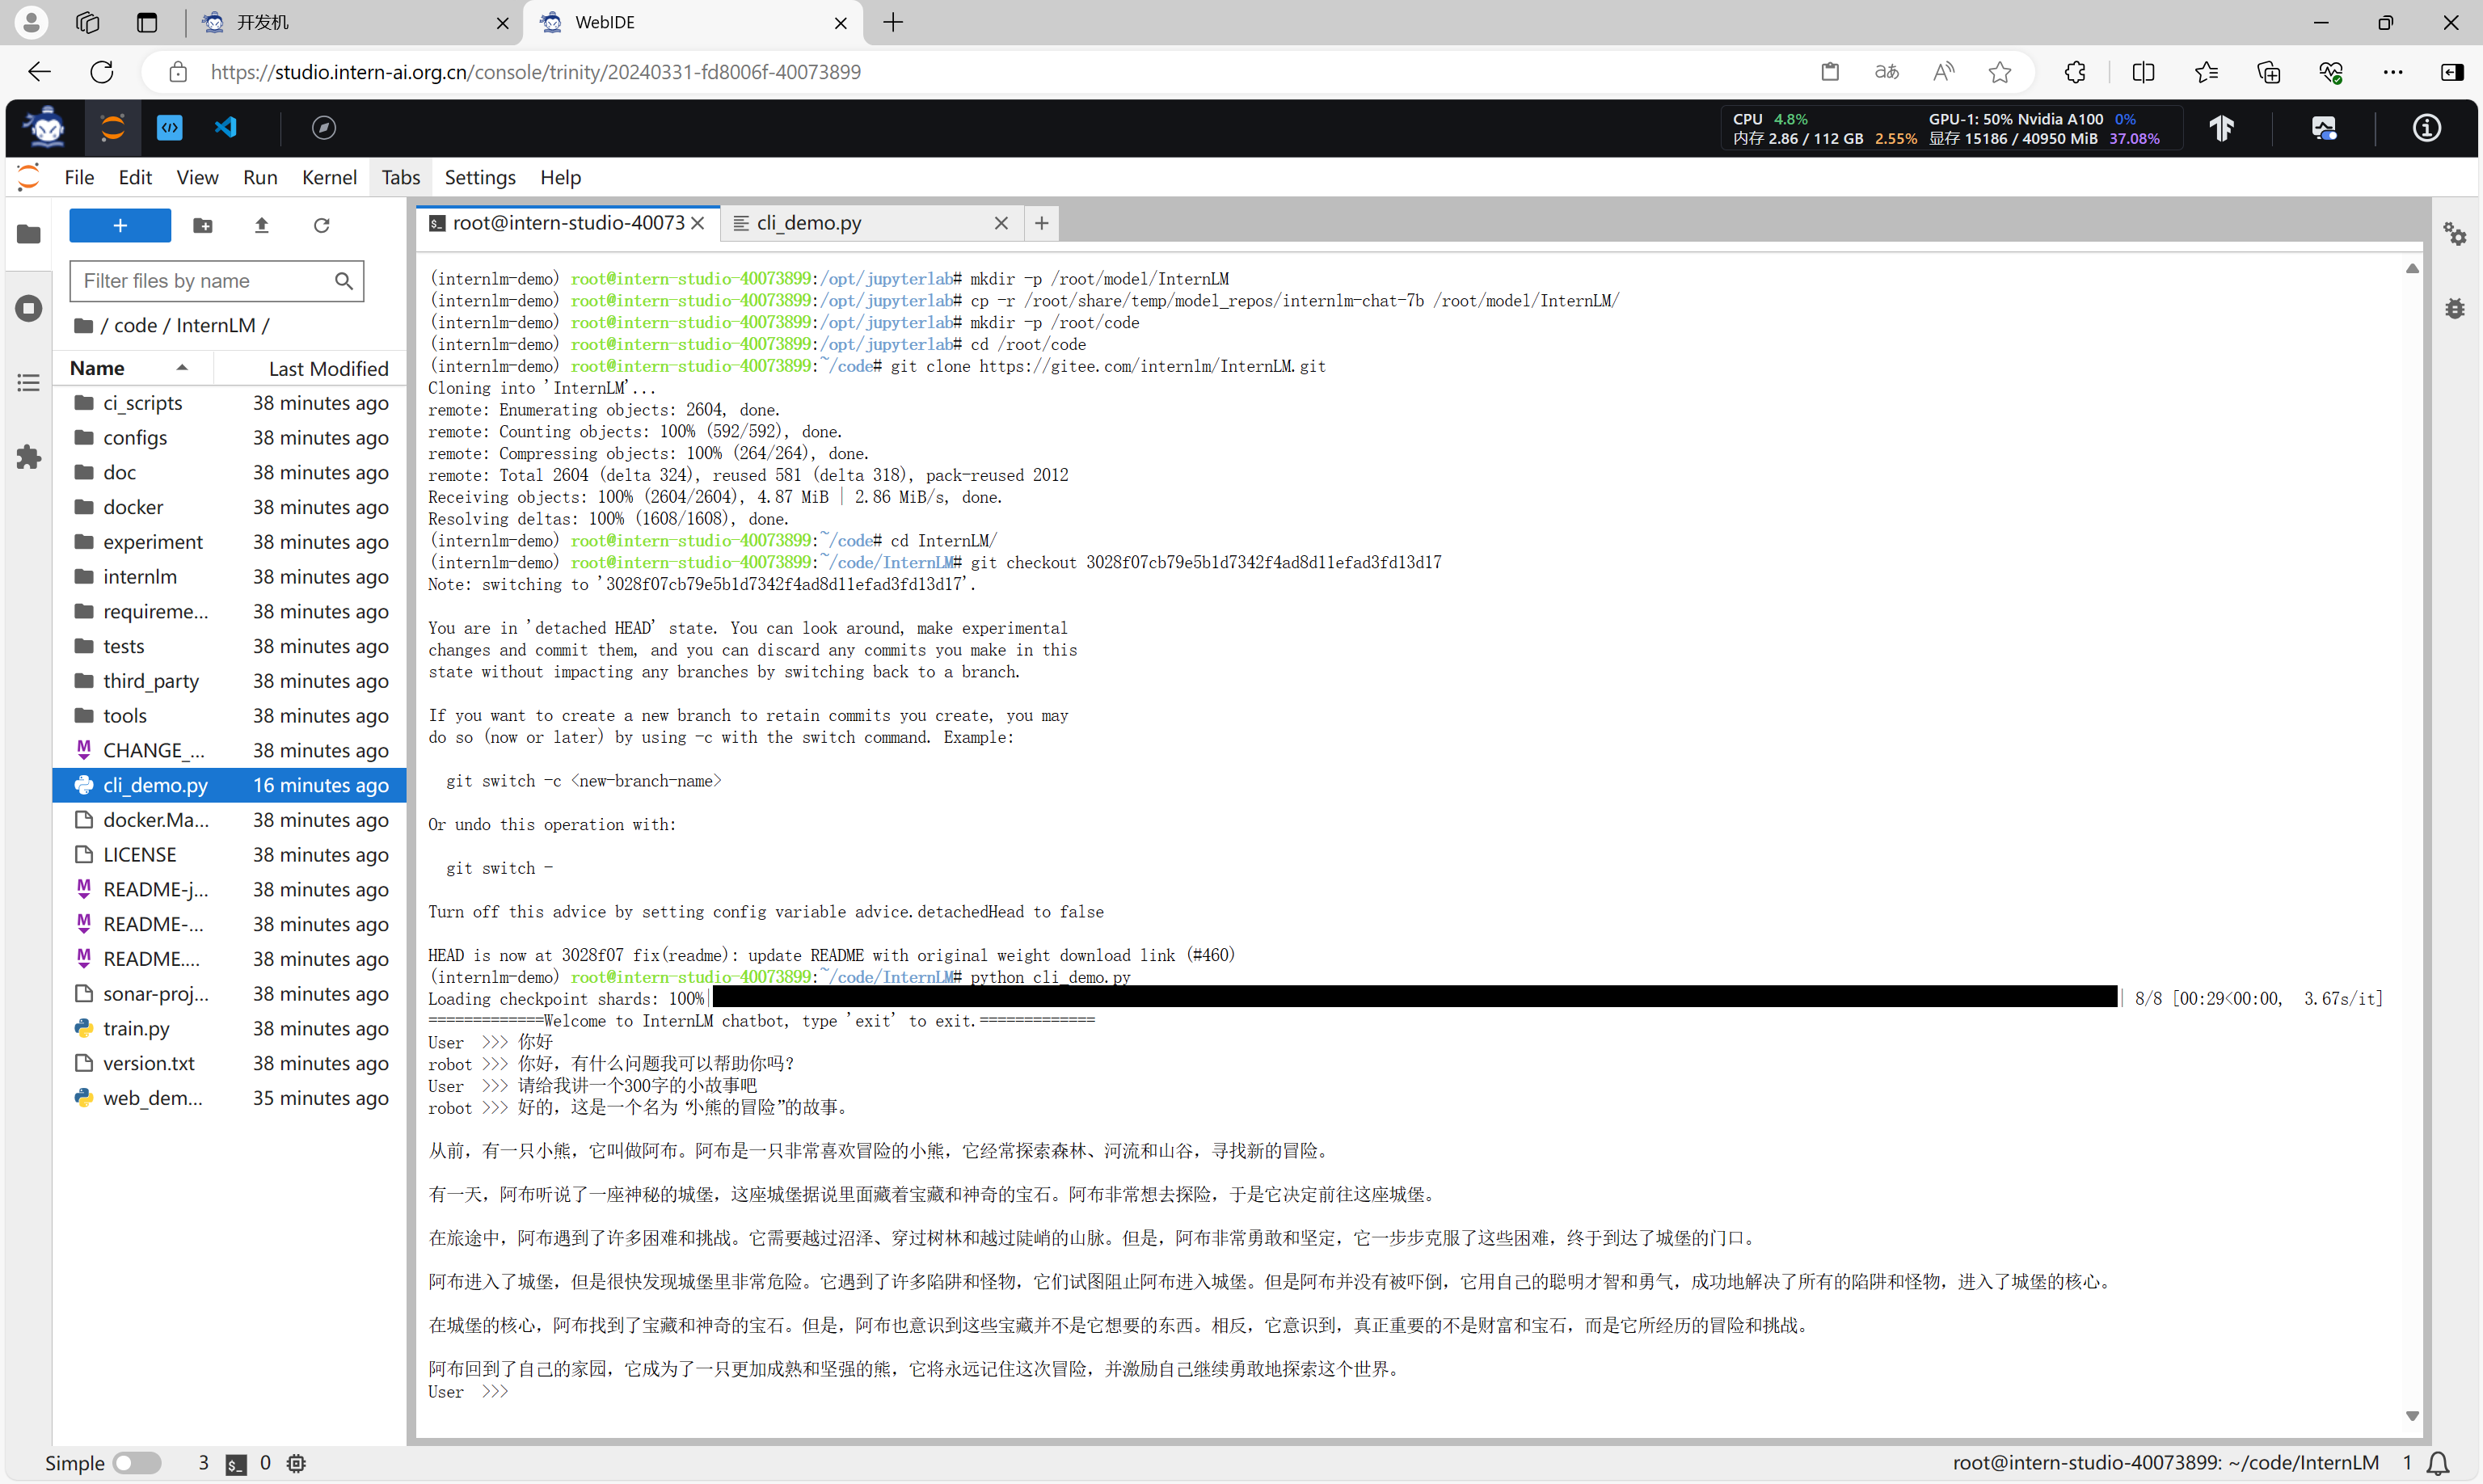Image resolution: width=2483 pixels, height=1484 pixels.
Task: Add new tab with plus button
Action: click(1041, 223)
